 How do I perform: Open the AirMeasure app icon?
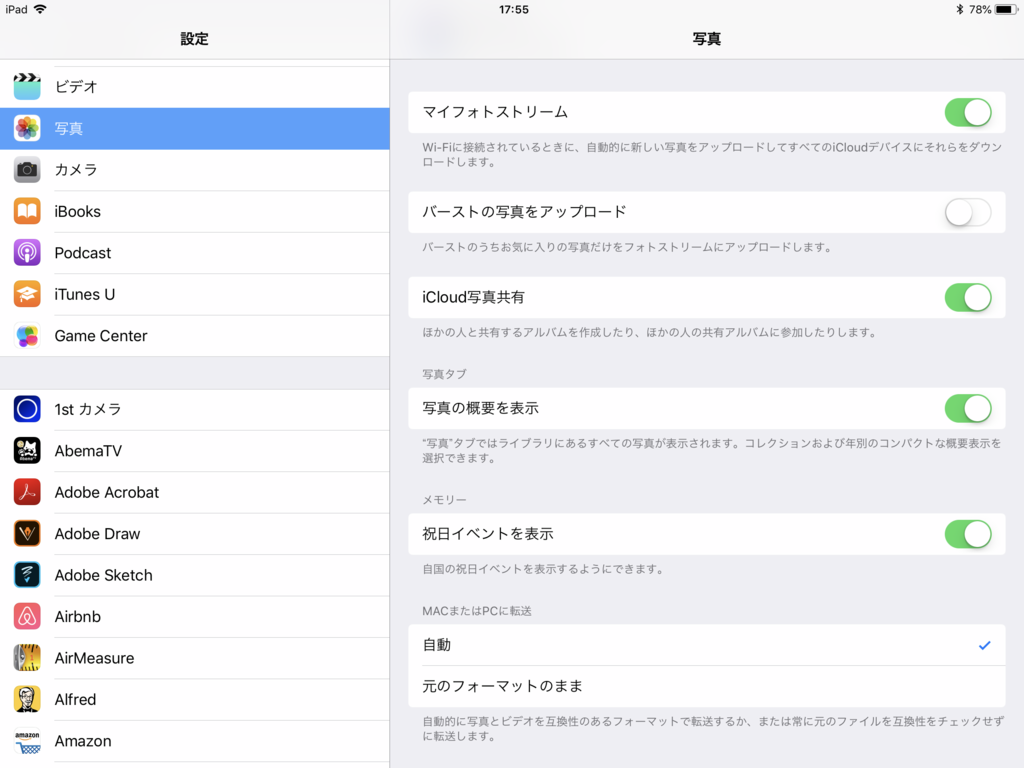(27, 658)
